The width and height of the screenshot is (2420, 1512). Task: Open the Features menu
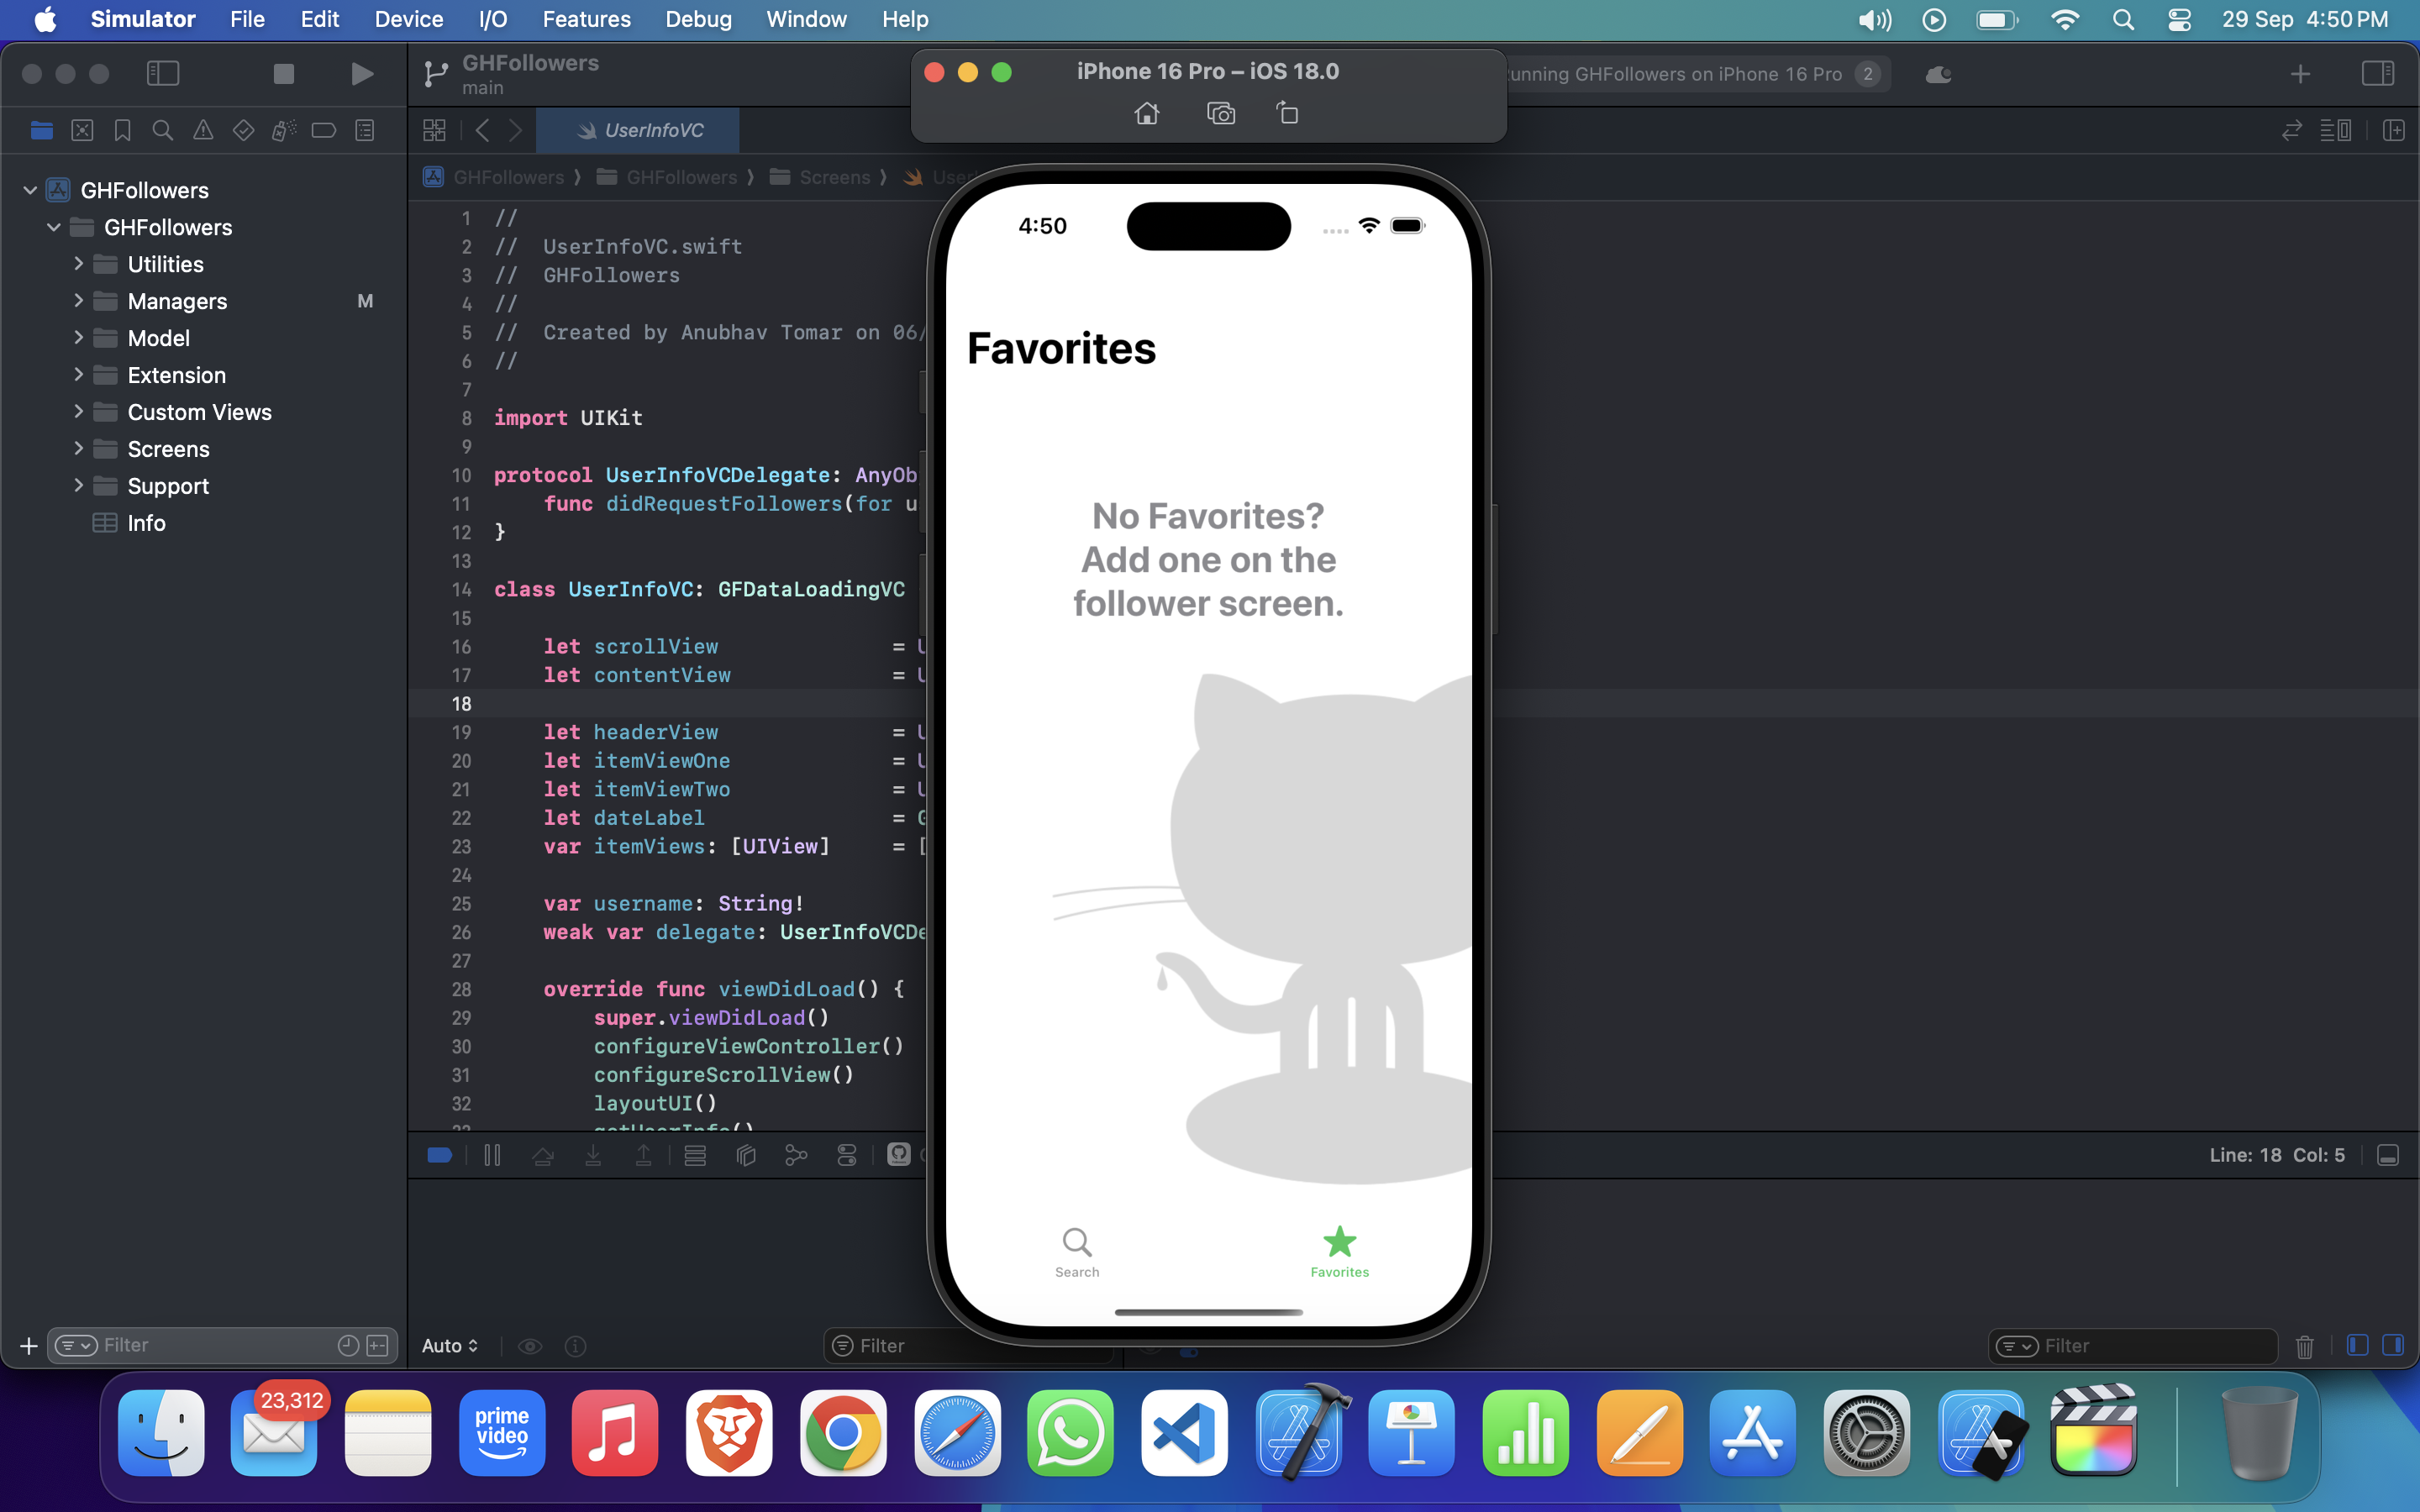586,19
